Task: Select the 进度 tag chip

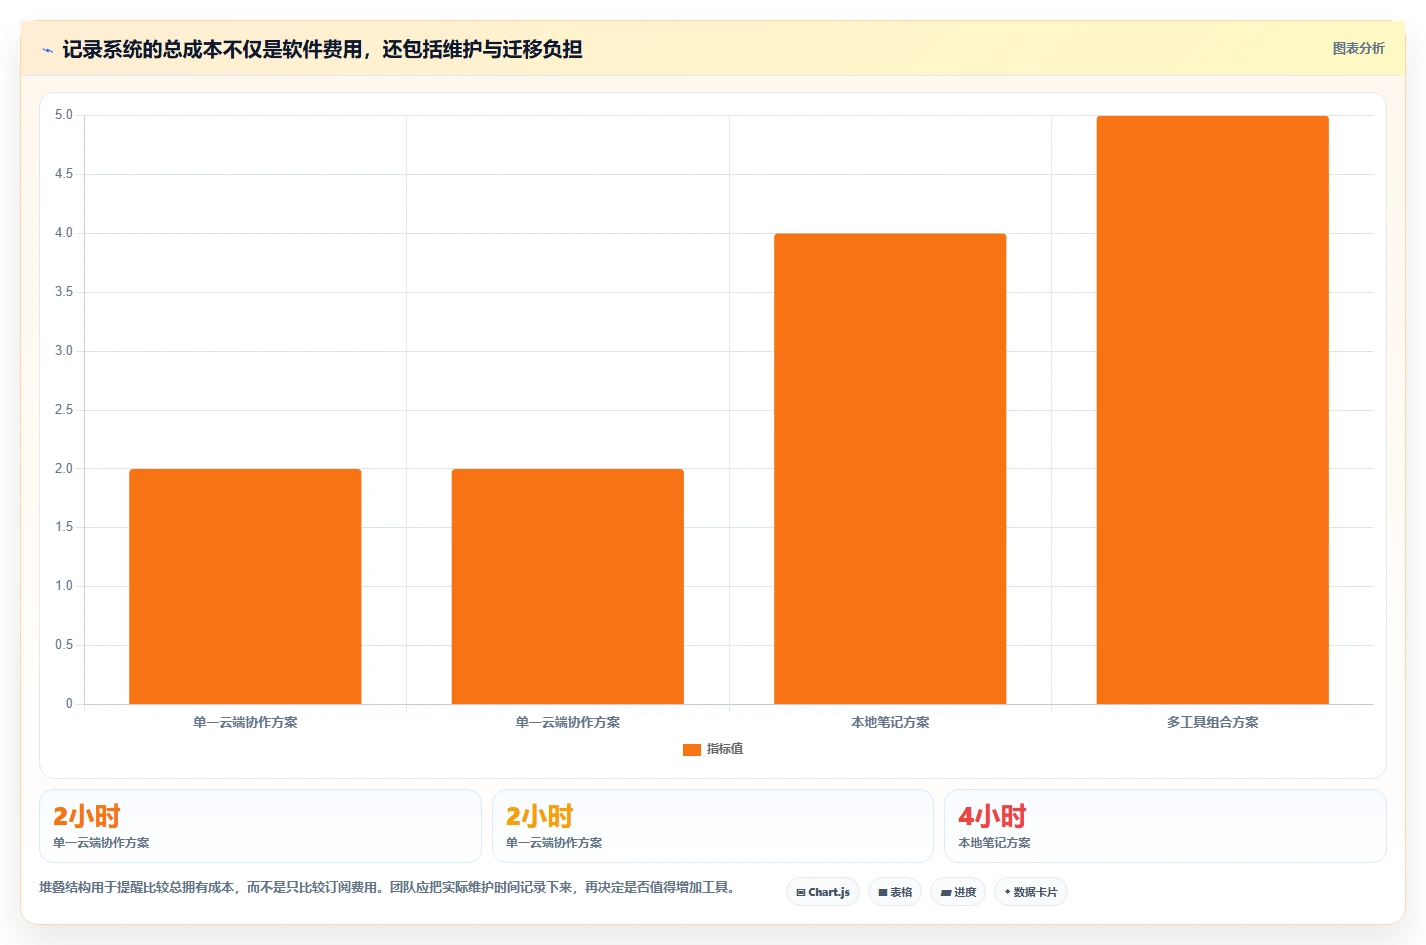Action: point(958,892)
